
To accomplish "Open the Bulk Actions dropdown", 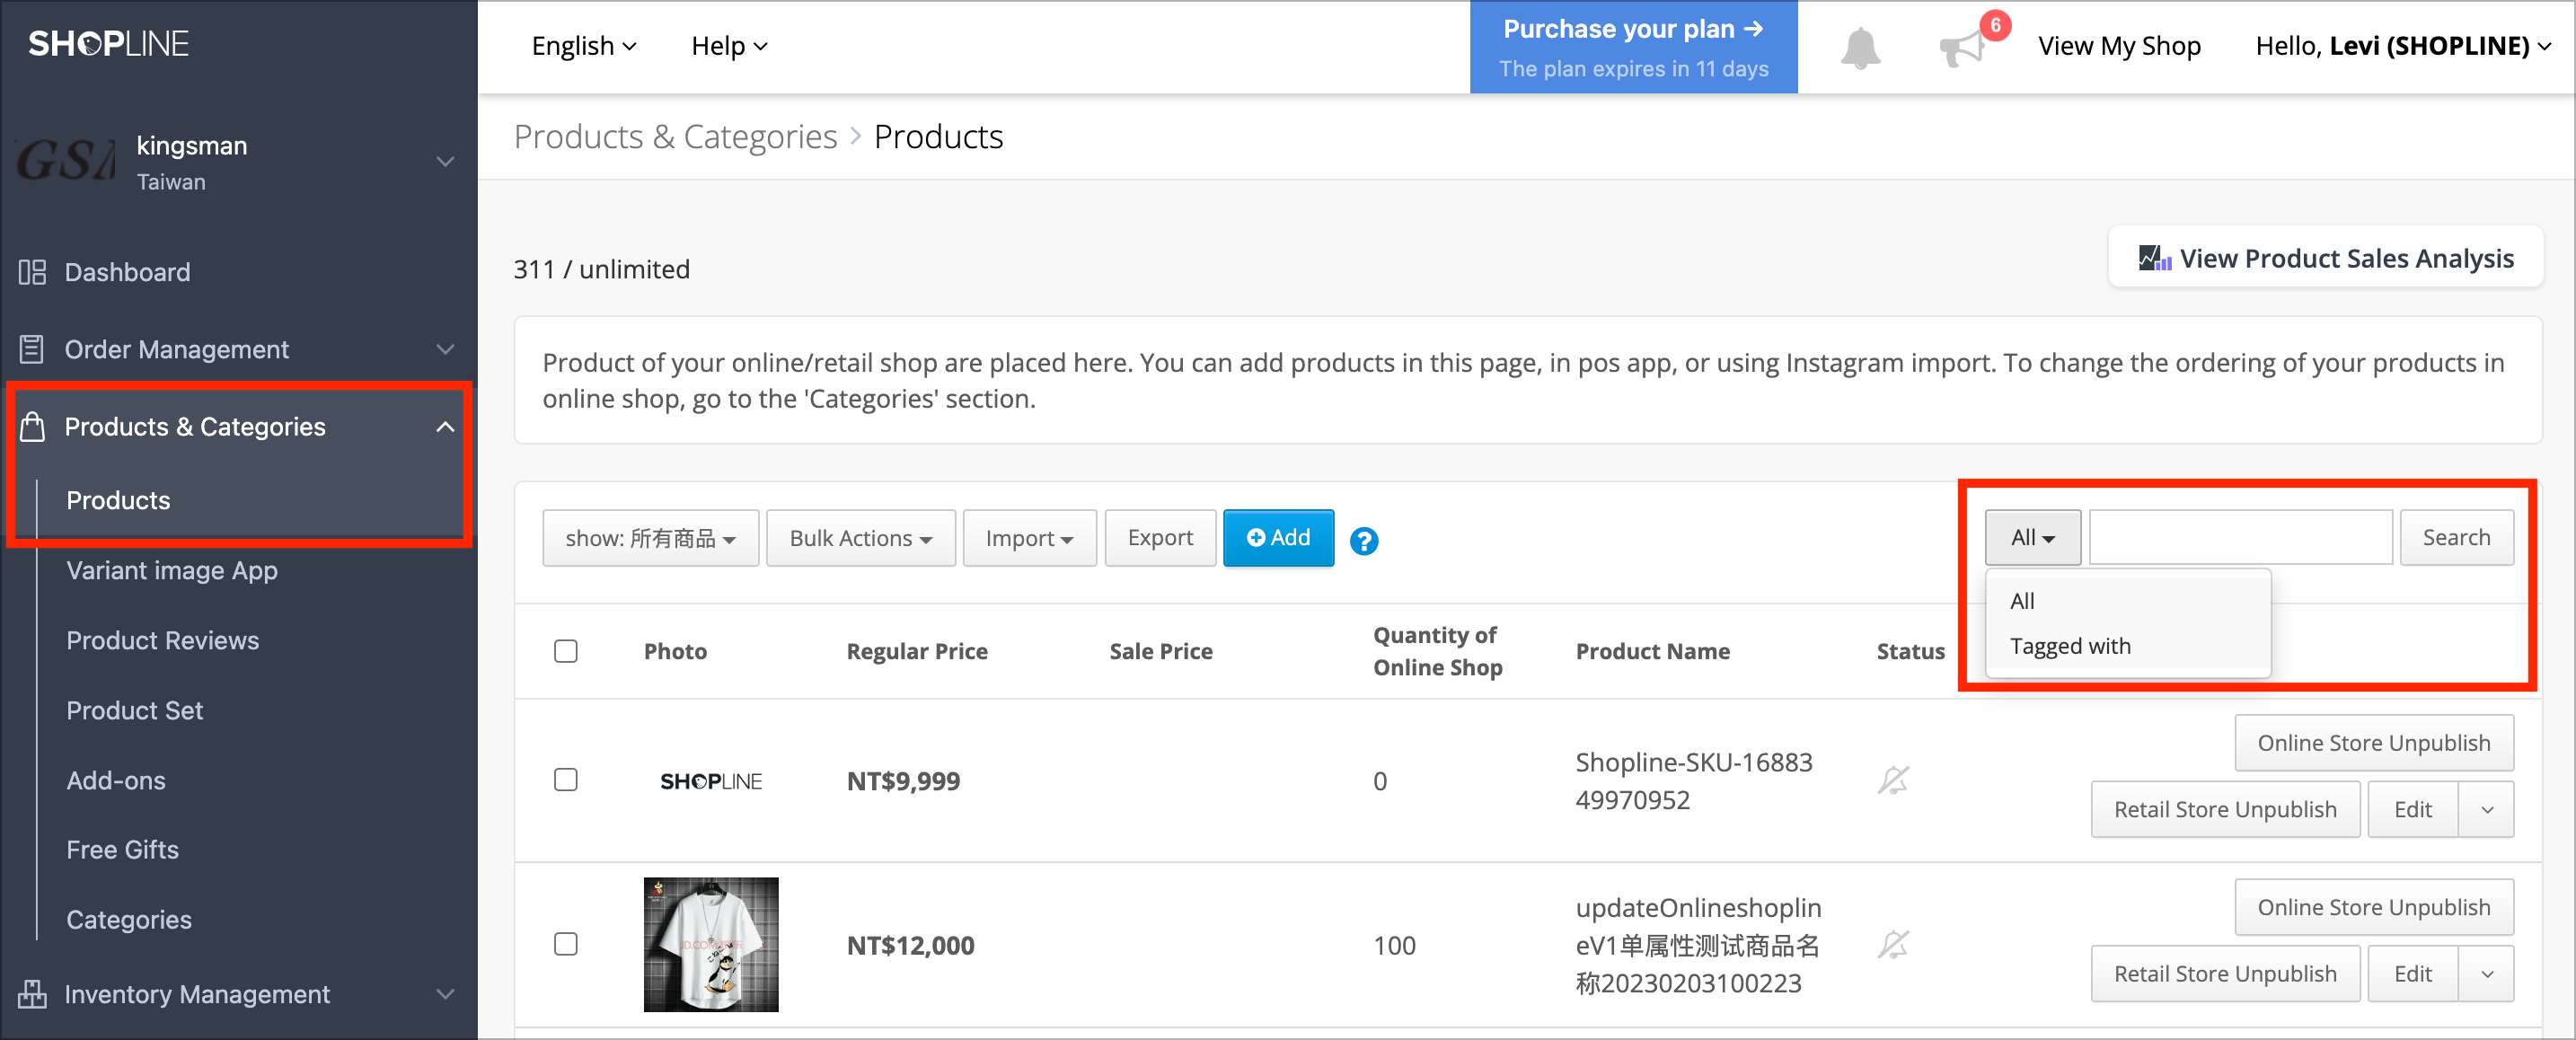I will (860, 537).
